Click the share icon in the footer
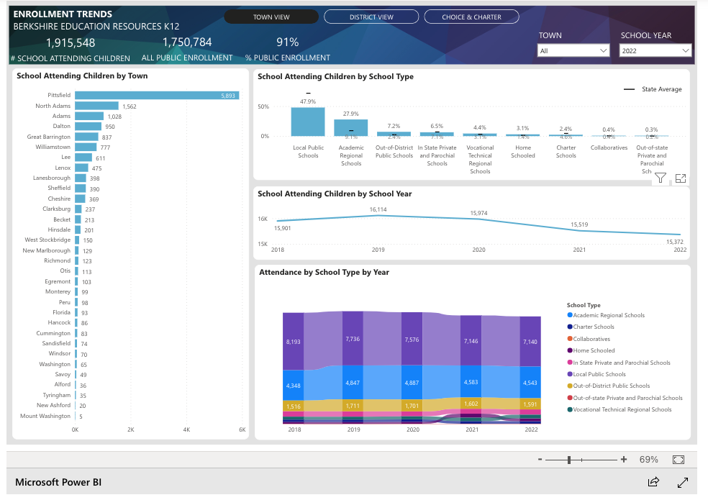This screenshot has height=500, width=708. 653,482
